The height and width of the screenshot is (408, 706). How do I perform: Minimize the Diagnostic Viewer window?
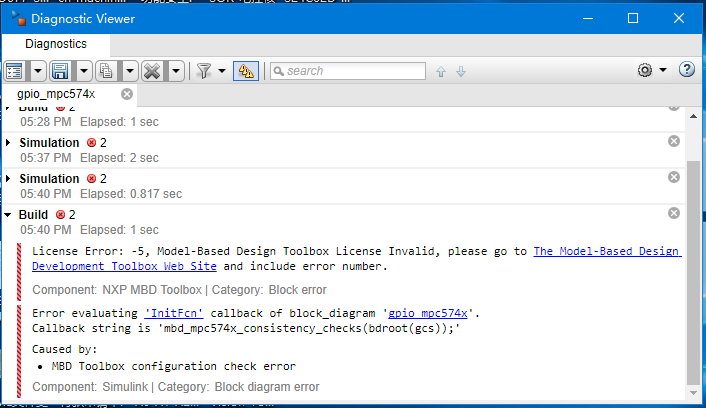588,18
